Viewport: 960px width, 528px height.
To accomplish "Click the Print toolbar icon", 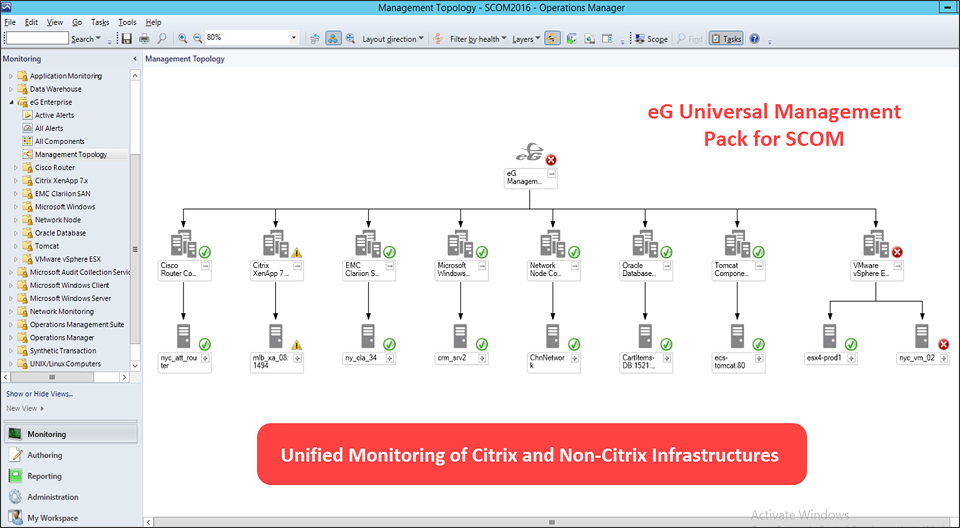I will 144,39.
